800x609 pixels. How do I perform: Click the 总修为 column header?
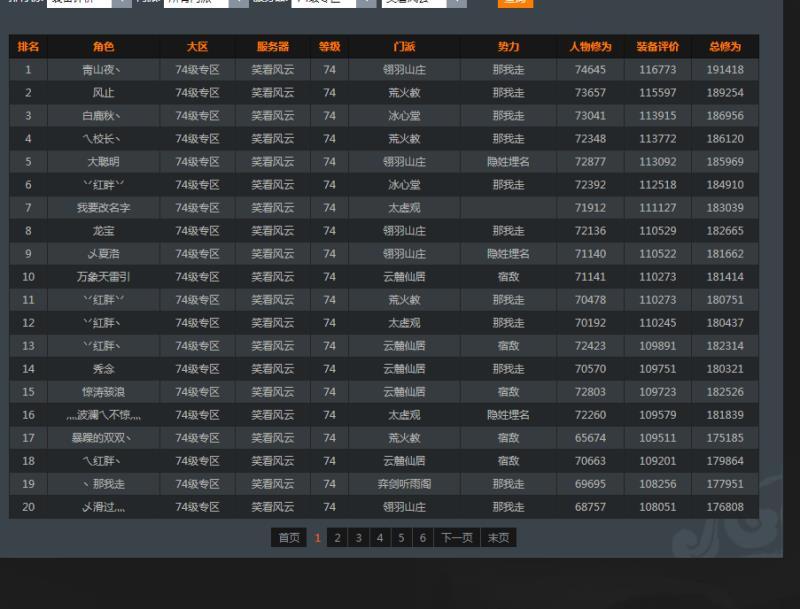click(x=725, y=47)
